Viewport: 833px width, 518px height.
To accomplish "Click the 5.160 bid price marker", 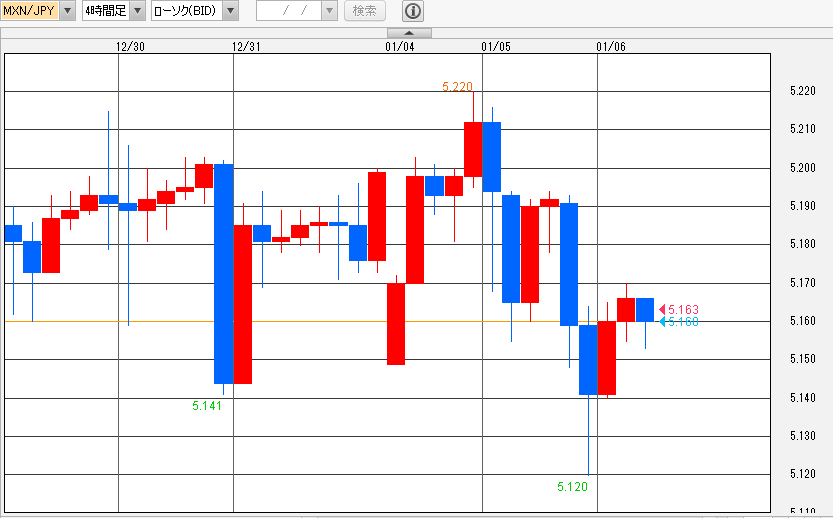I will coord(679,321).
